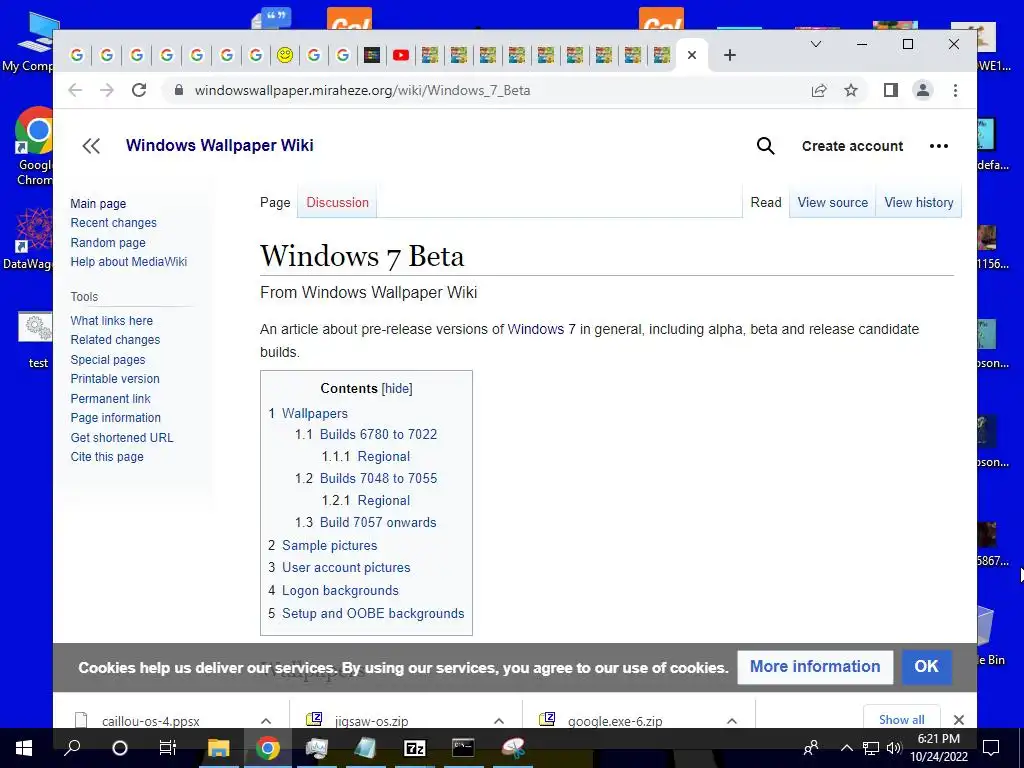Open Main page in sidebar

pyautogui.click(x=98, y=204)
